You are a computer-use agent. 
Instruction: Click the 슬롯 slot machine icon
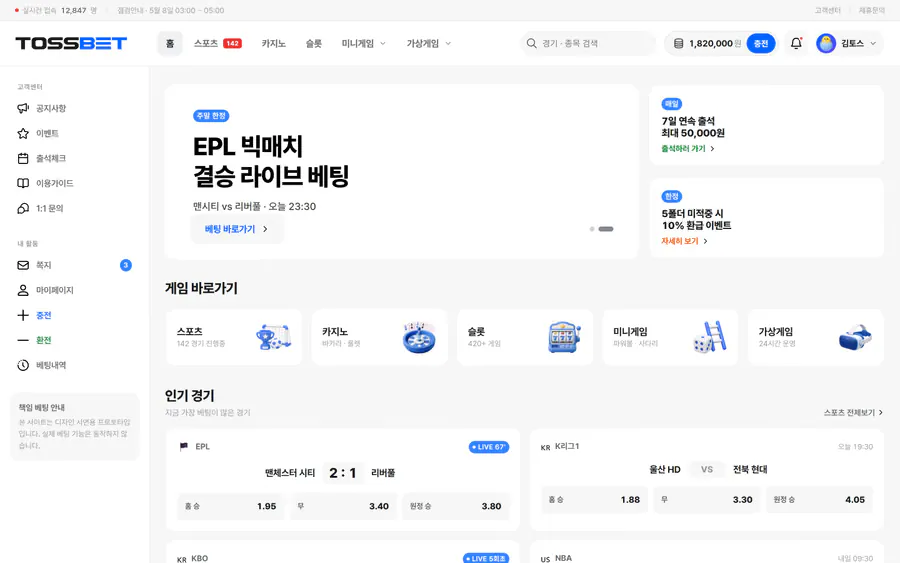(564, 337)
